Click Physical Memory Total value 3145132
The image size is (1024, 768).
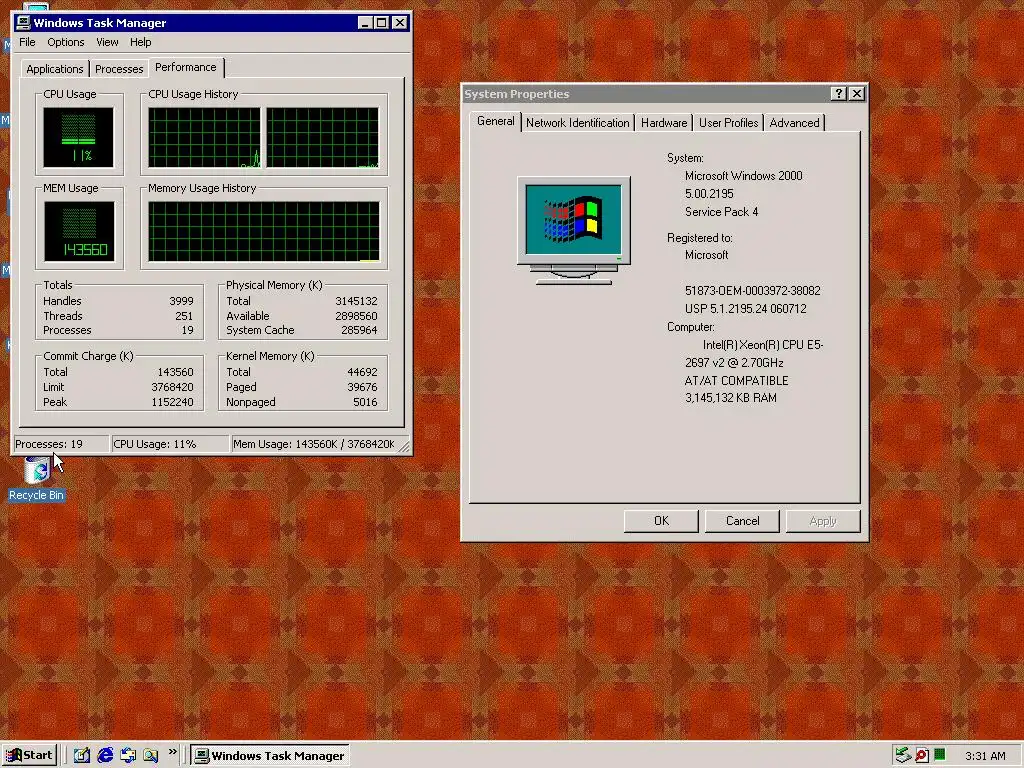tap(356, 301)
